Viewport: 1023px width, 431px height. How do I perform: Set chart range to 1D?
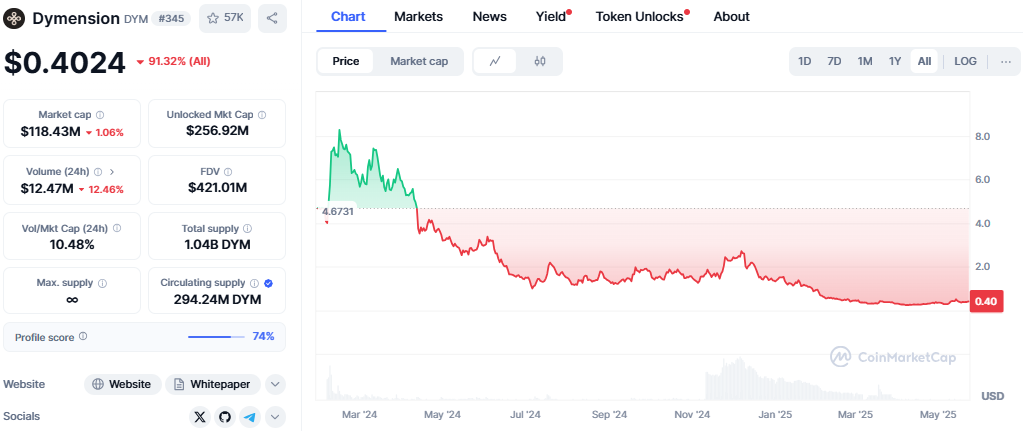(x=804, y=61)
